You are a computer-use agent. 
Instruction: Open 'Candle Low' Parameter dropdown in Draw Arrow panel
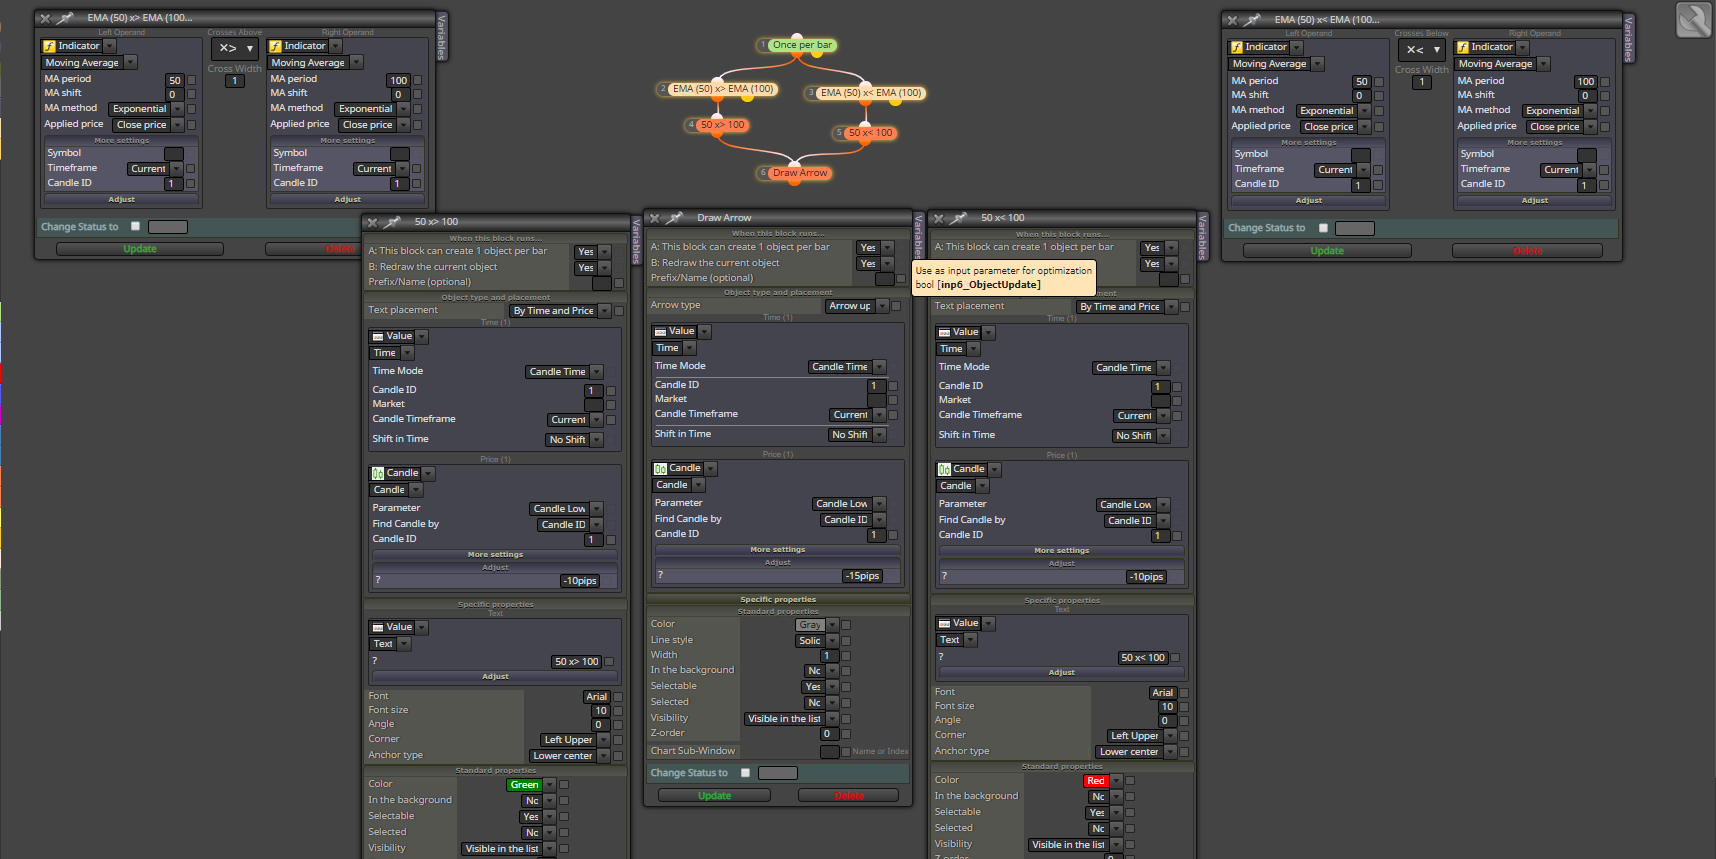tap(849, 504)
